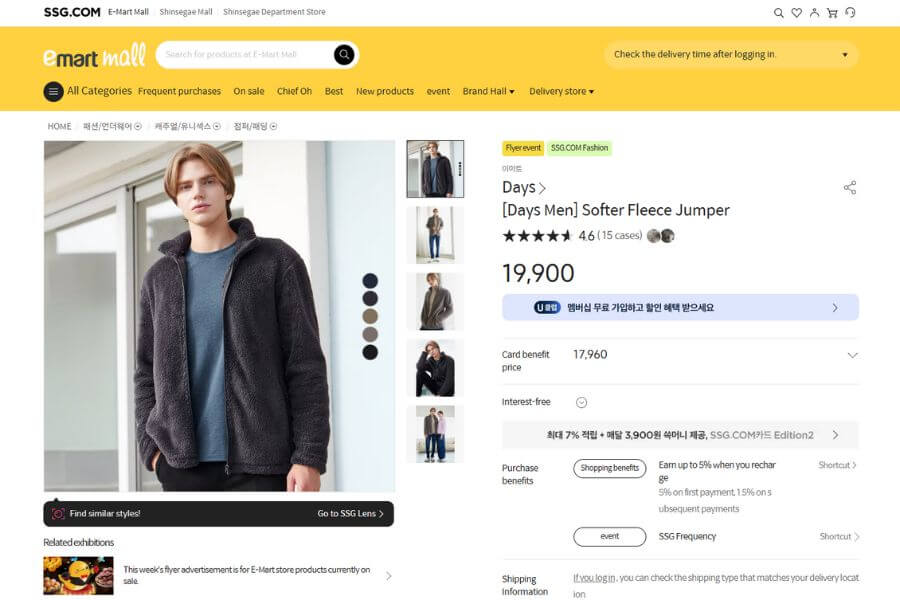Select the second product thumbnail image
The width and height of the screenshot is (900, 600).
tap(435, 235)
